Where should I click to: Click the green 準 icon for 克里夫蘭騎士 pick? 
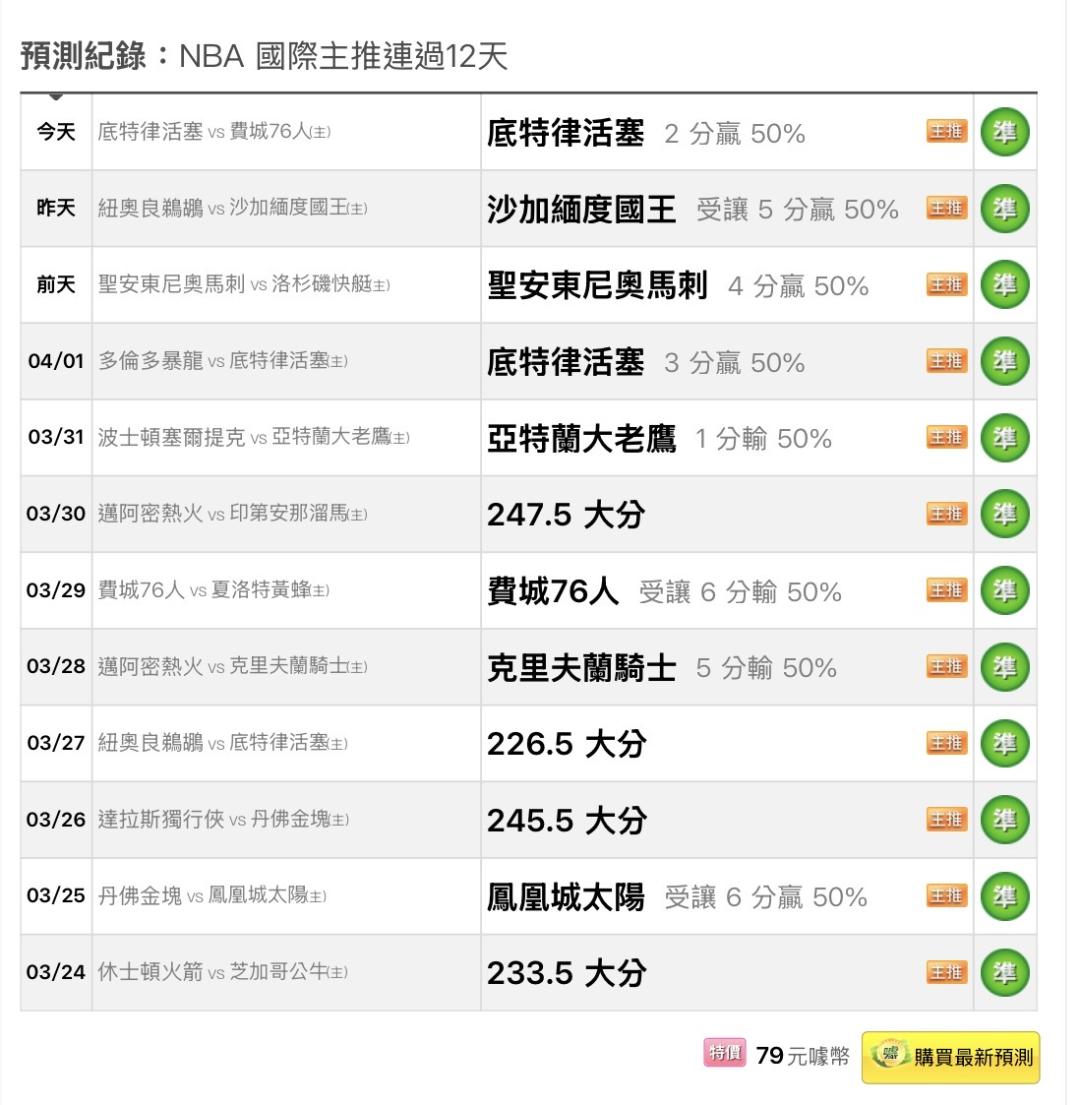click(x=1005, y=667)
